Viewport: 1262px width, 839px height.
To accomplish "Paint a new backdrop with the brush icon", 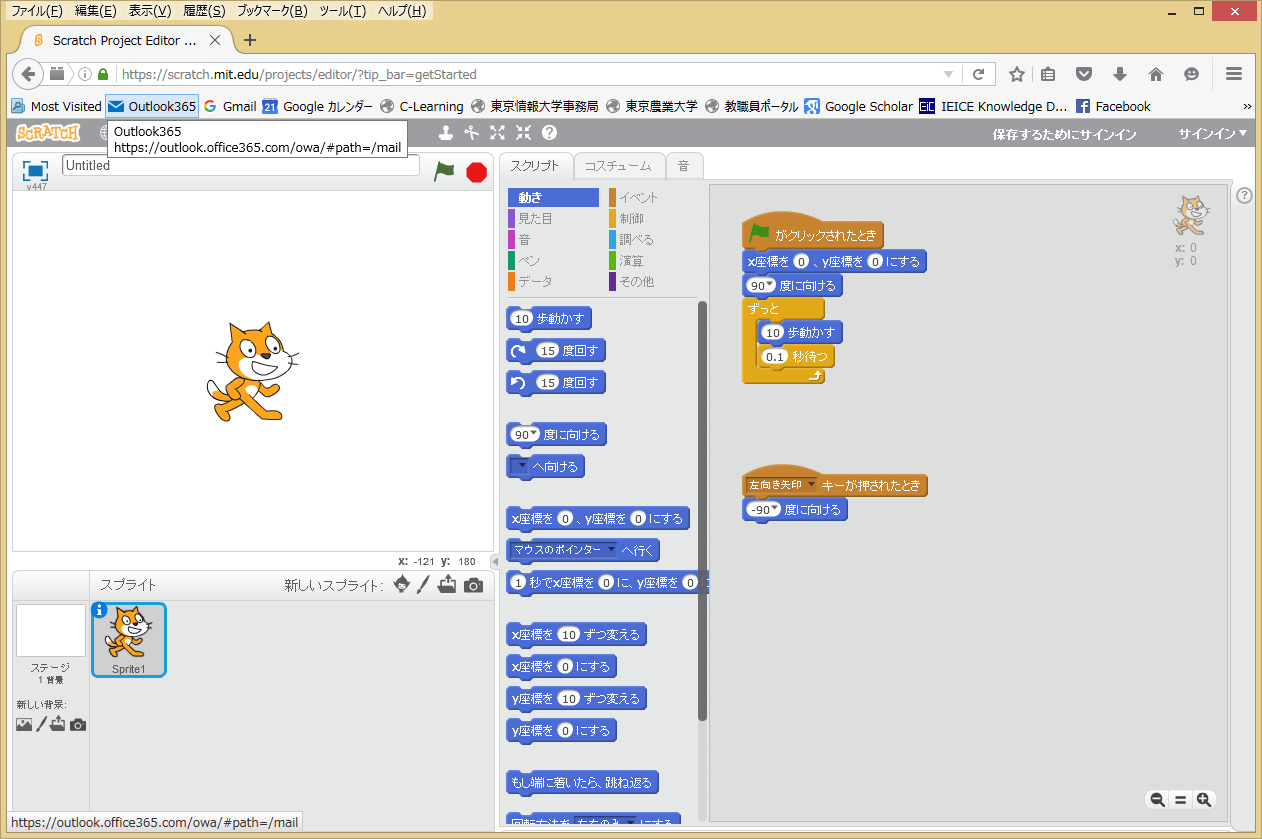I will (42, 724).
